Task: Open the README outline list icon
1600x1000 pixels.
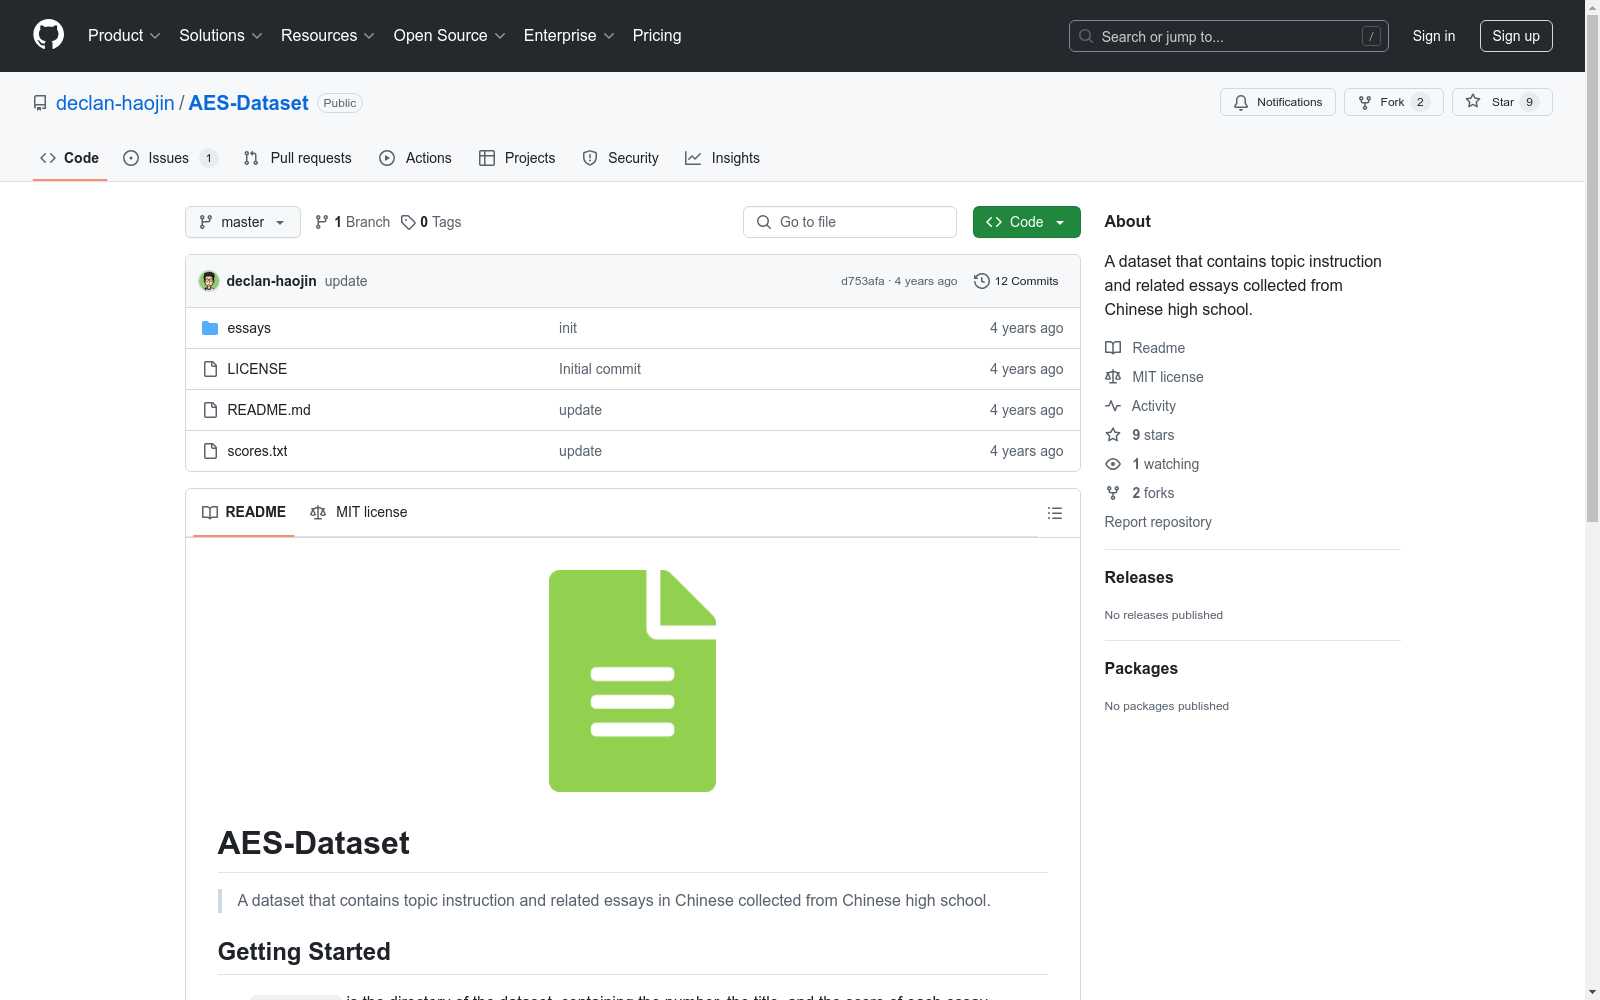Action: point(1055,513)
